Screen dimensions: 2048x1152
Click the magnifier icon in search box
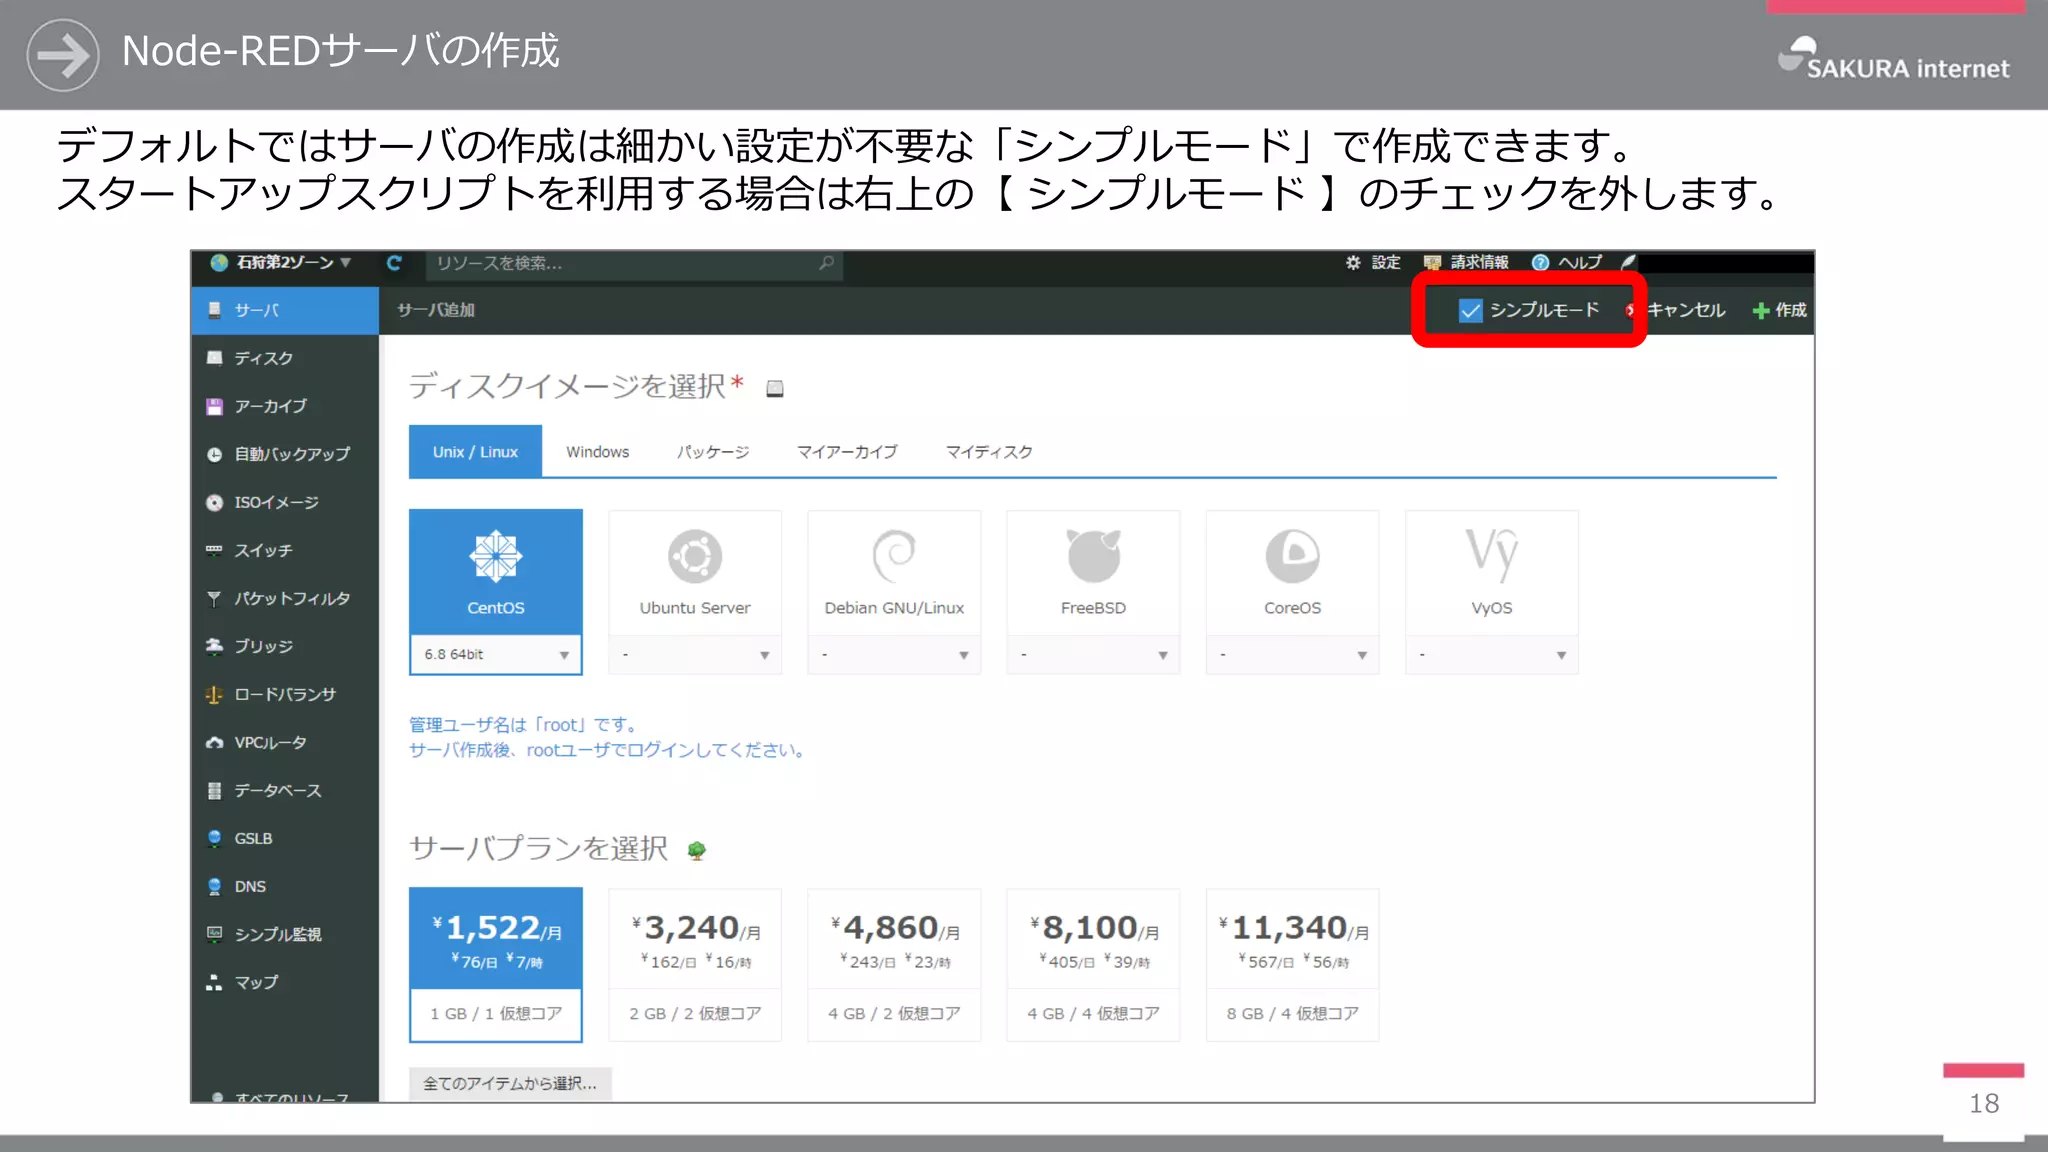pos(826,263)
